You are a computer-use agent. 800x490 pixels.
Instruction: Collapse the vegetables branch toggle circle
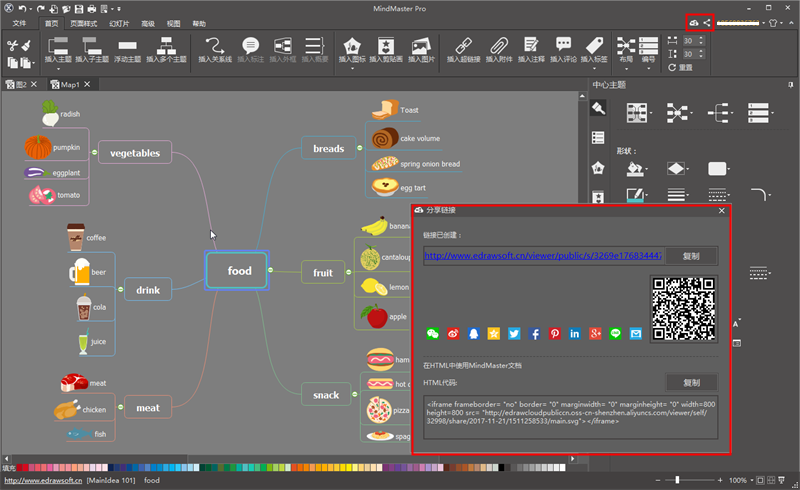(94, 152)
